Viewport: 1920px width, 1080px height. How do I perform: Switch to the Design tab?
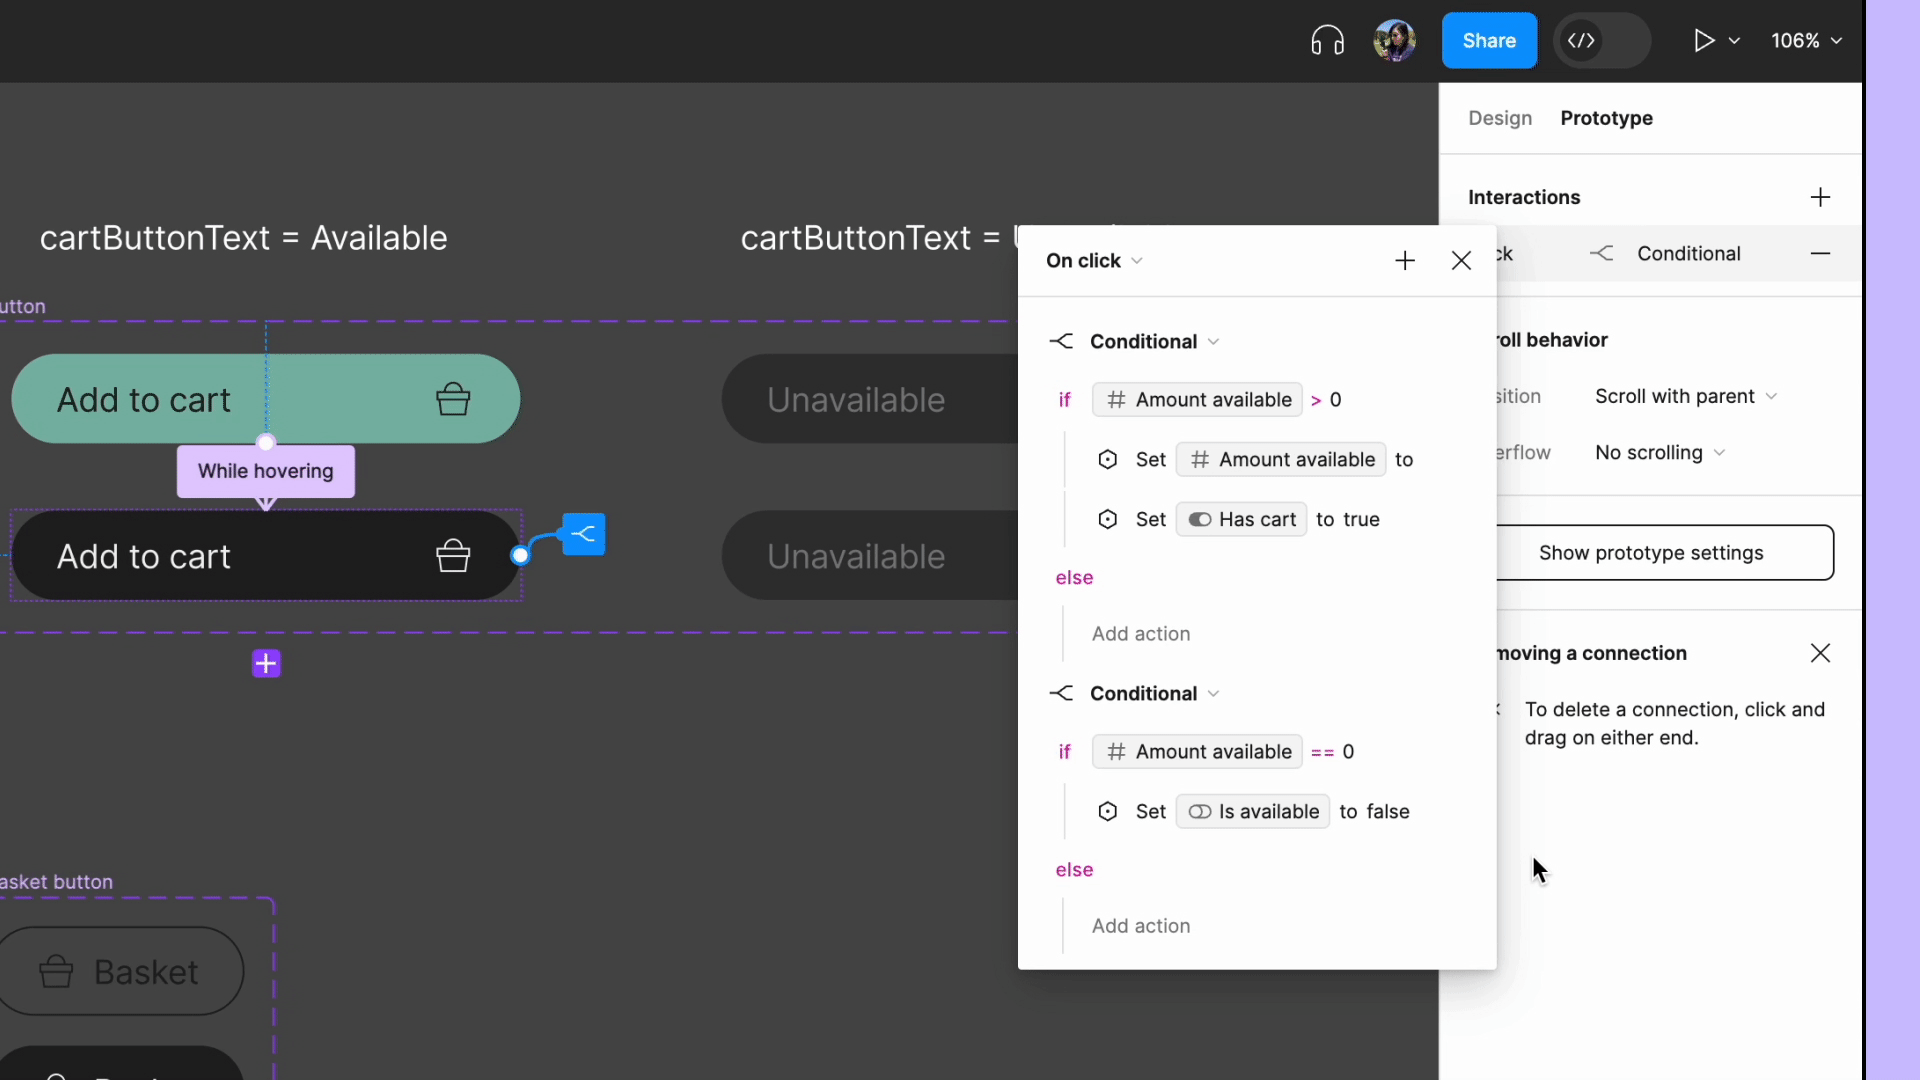click(x=1500, y=118)
